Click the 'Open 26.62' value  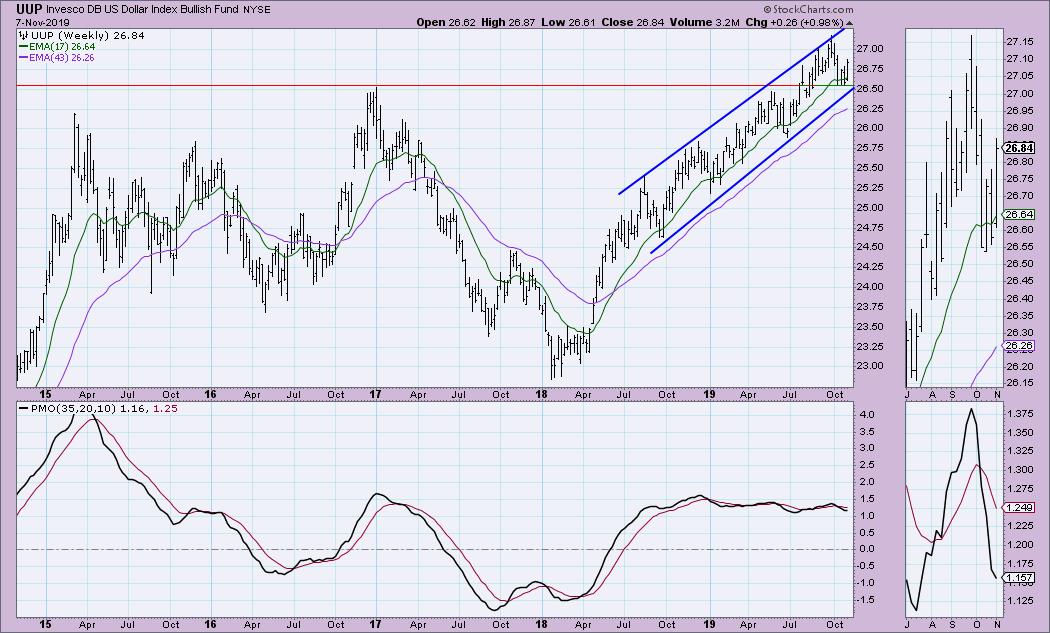click(446, 22)
